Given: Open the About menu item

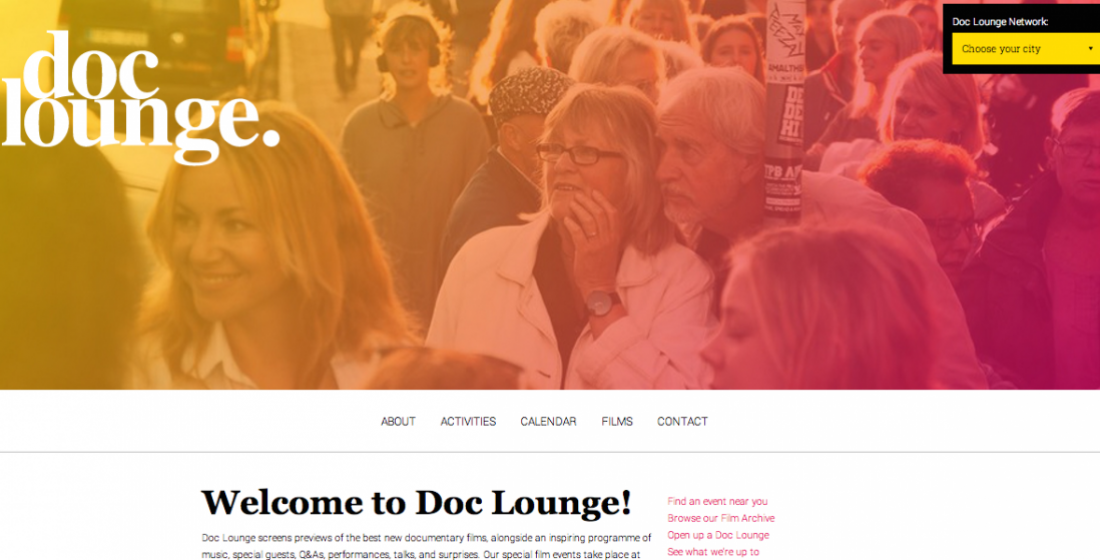Looking at the screenshot, I should coord(398,421).
